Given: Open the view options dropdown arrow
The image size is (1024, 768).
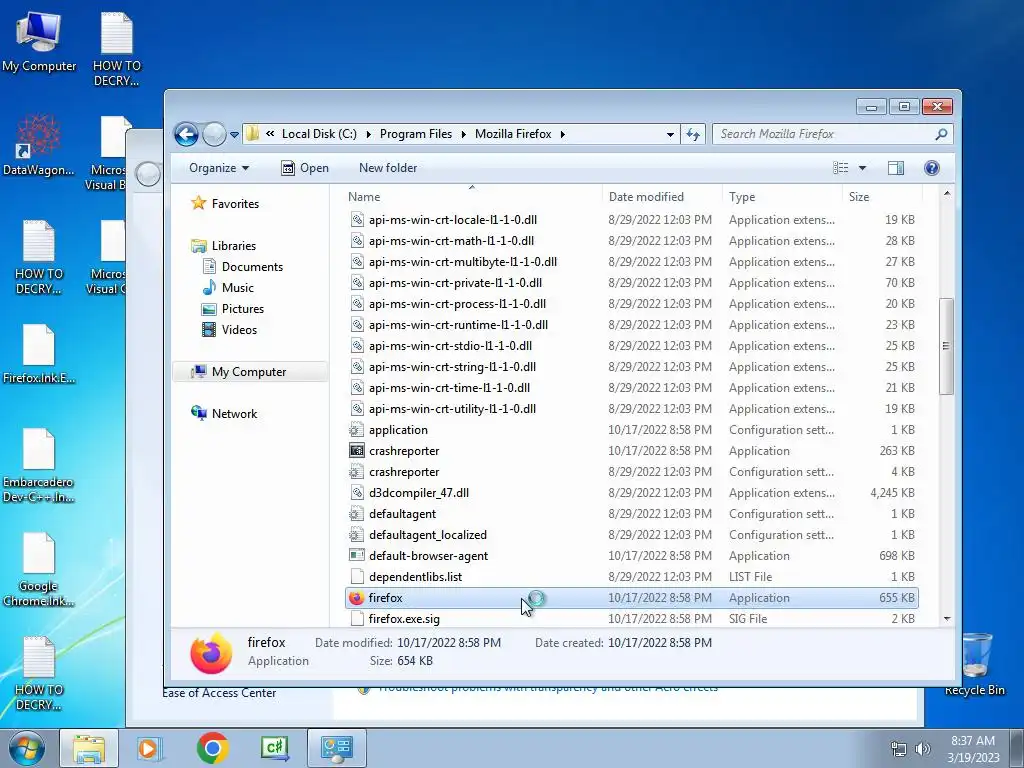Looking at the screenshot, I should (862, 168).
